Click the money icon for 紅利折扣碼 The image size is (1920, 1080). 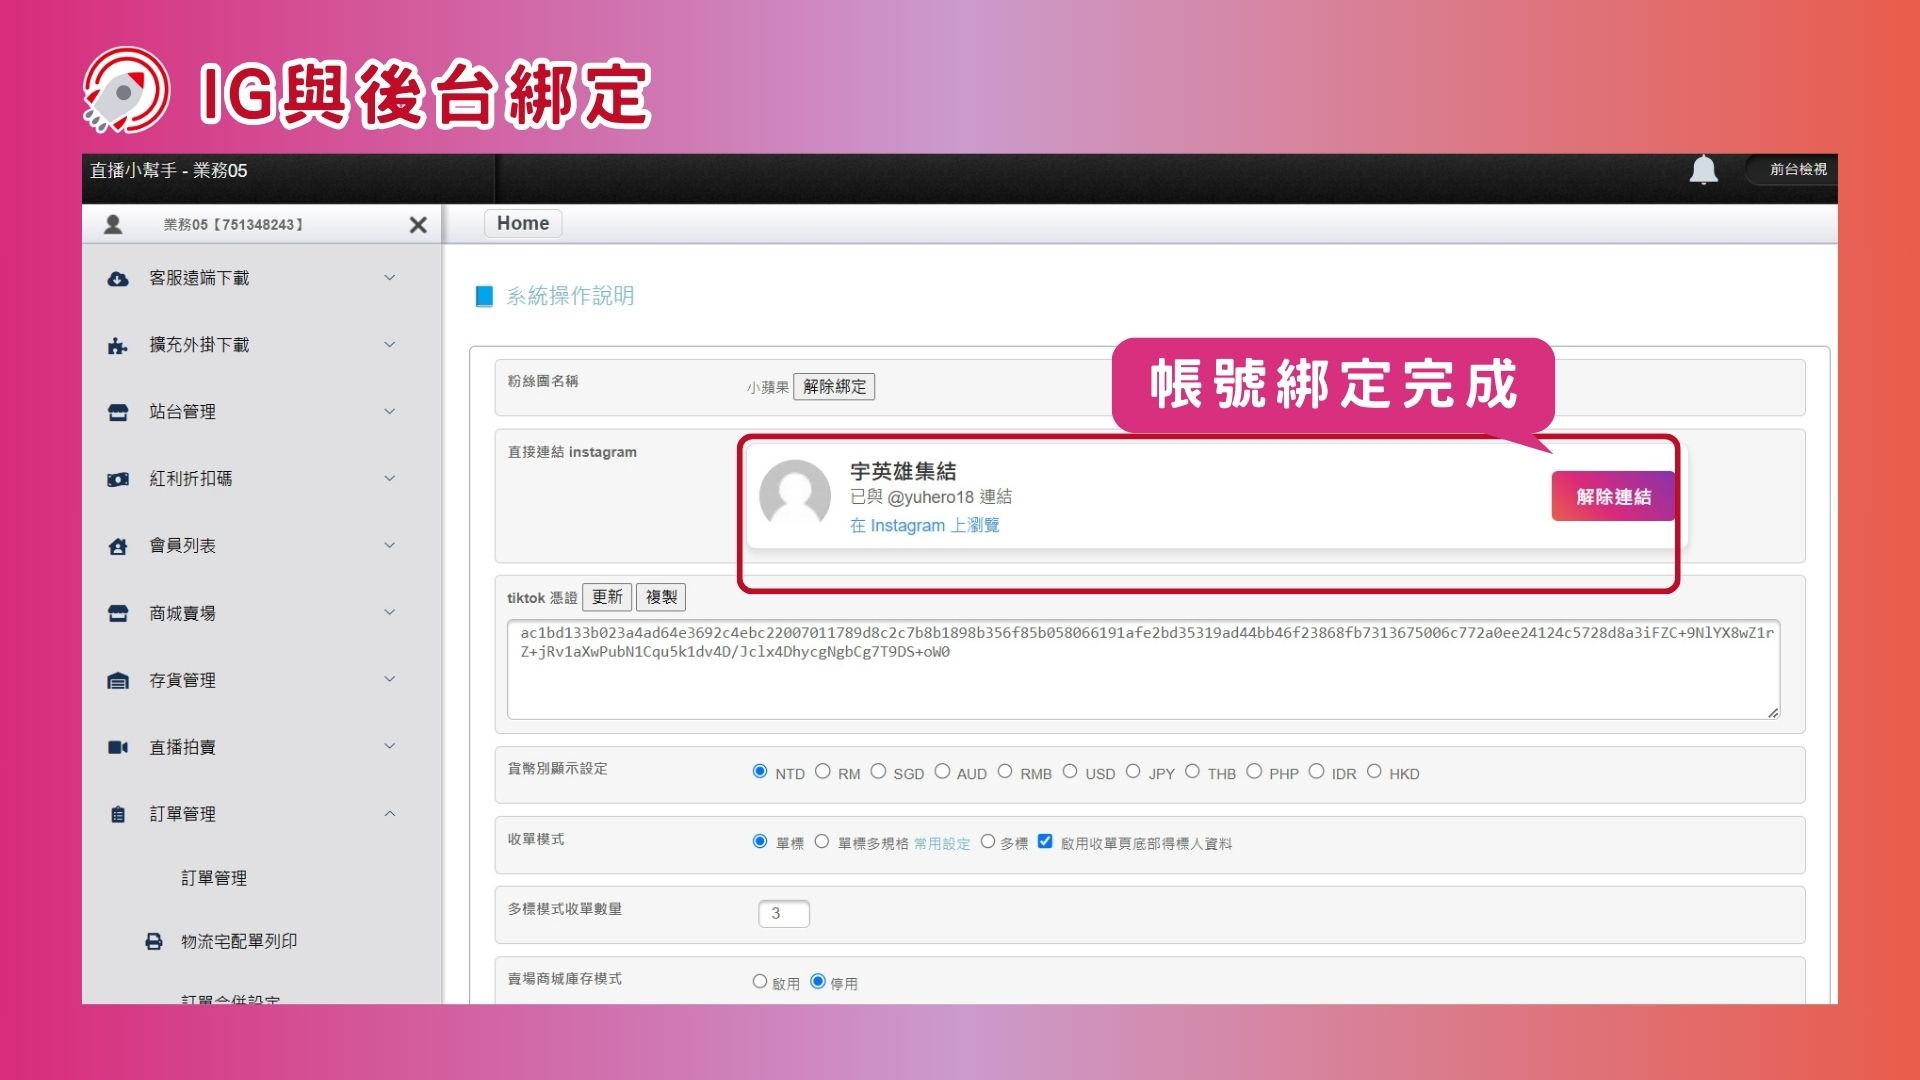tap(118, 480)
